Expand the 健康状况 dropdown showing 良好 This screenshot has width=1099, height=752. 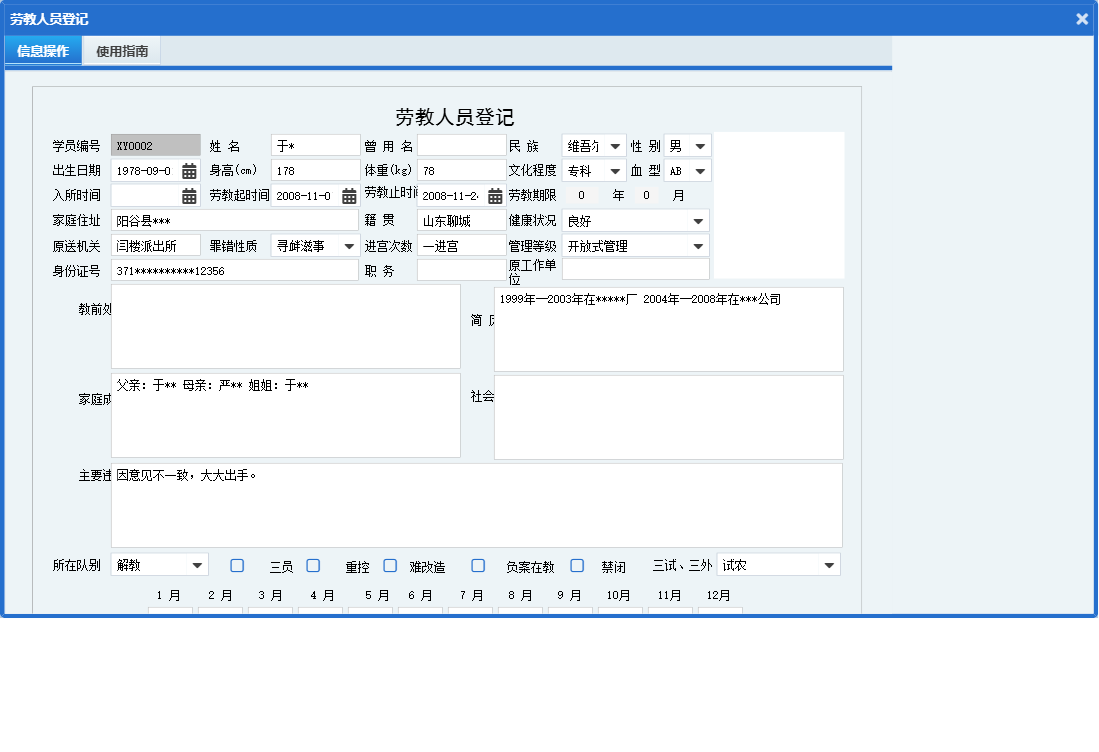(700, 220)
